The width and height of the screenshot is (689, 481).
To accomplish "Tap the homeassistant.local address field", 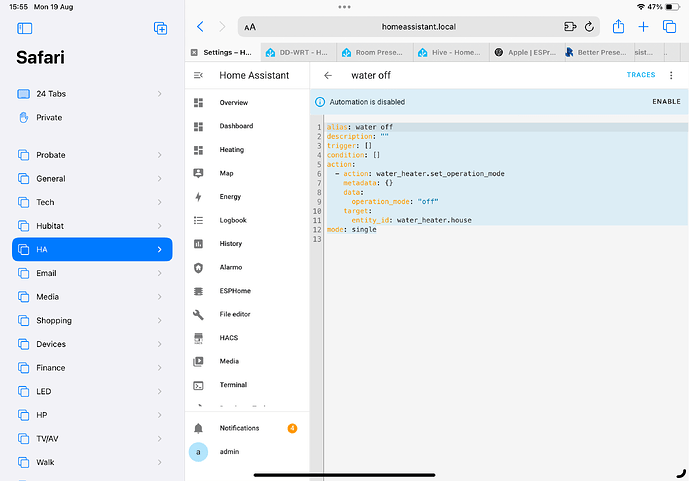I will coord(419,27).
